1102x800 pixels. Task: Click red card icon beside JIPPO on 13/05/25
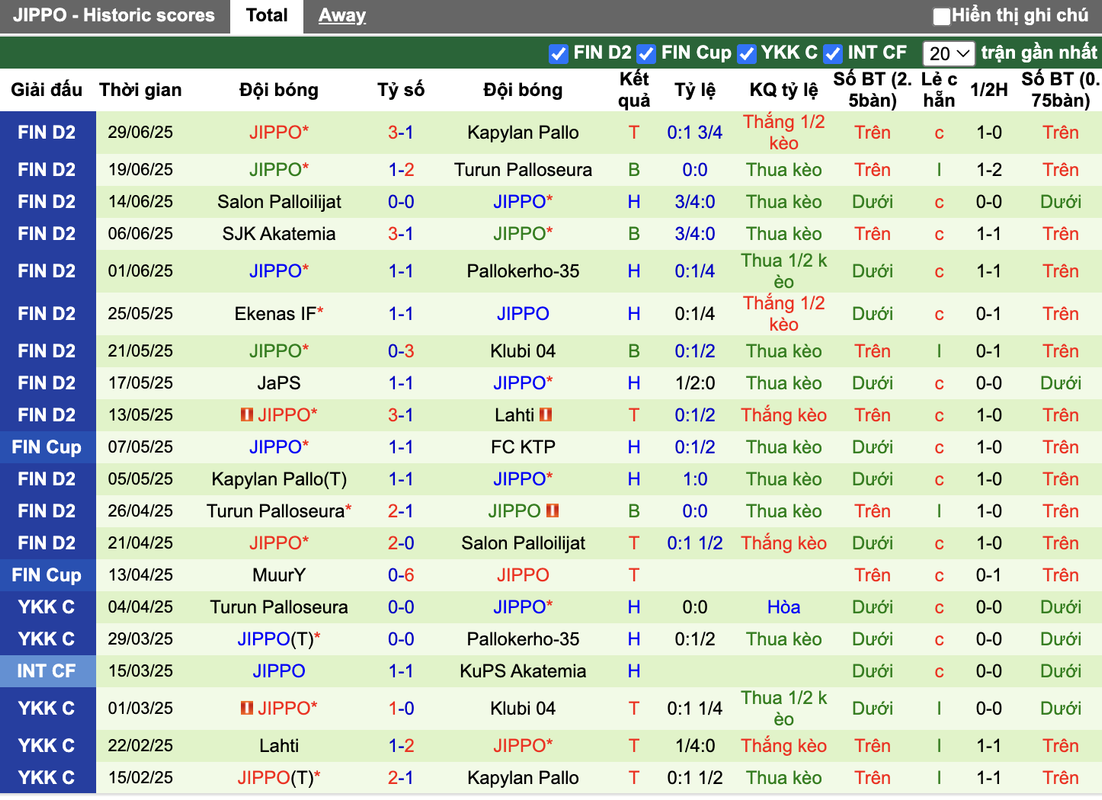[x=247, y=415]
